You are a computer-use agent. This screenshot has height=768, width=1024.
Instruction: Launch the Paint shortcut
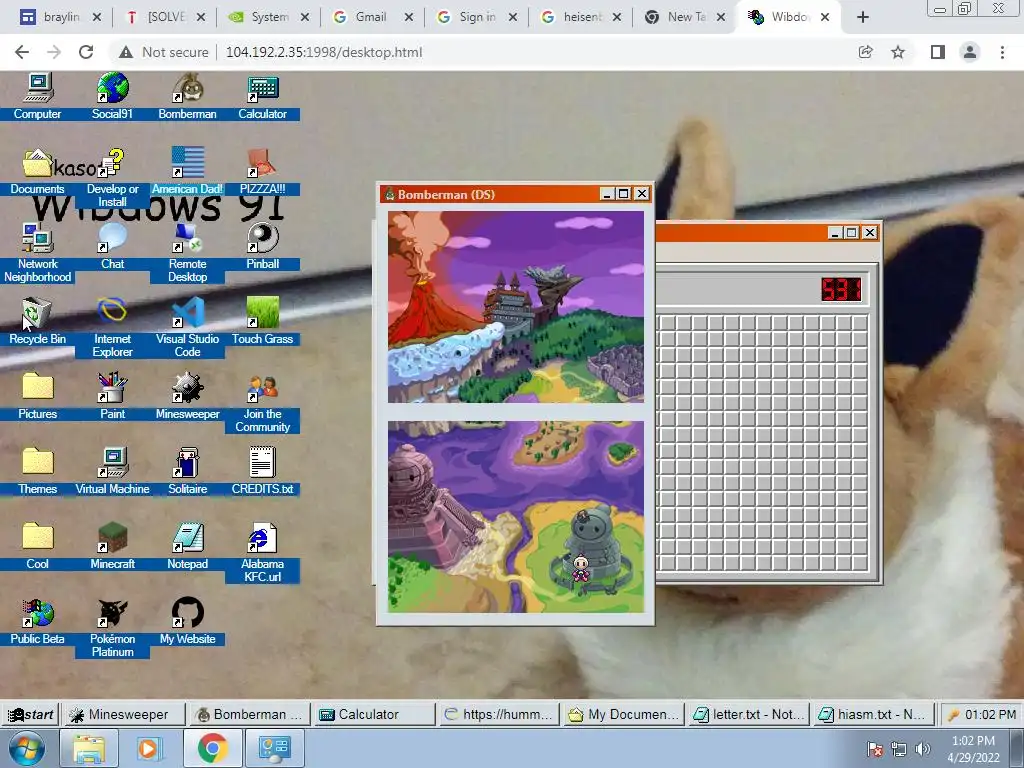click(112, 396)
